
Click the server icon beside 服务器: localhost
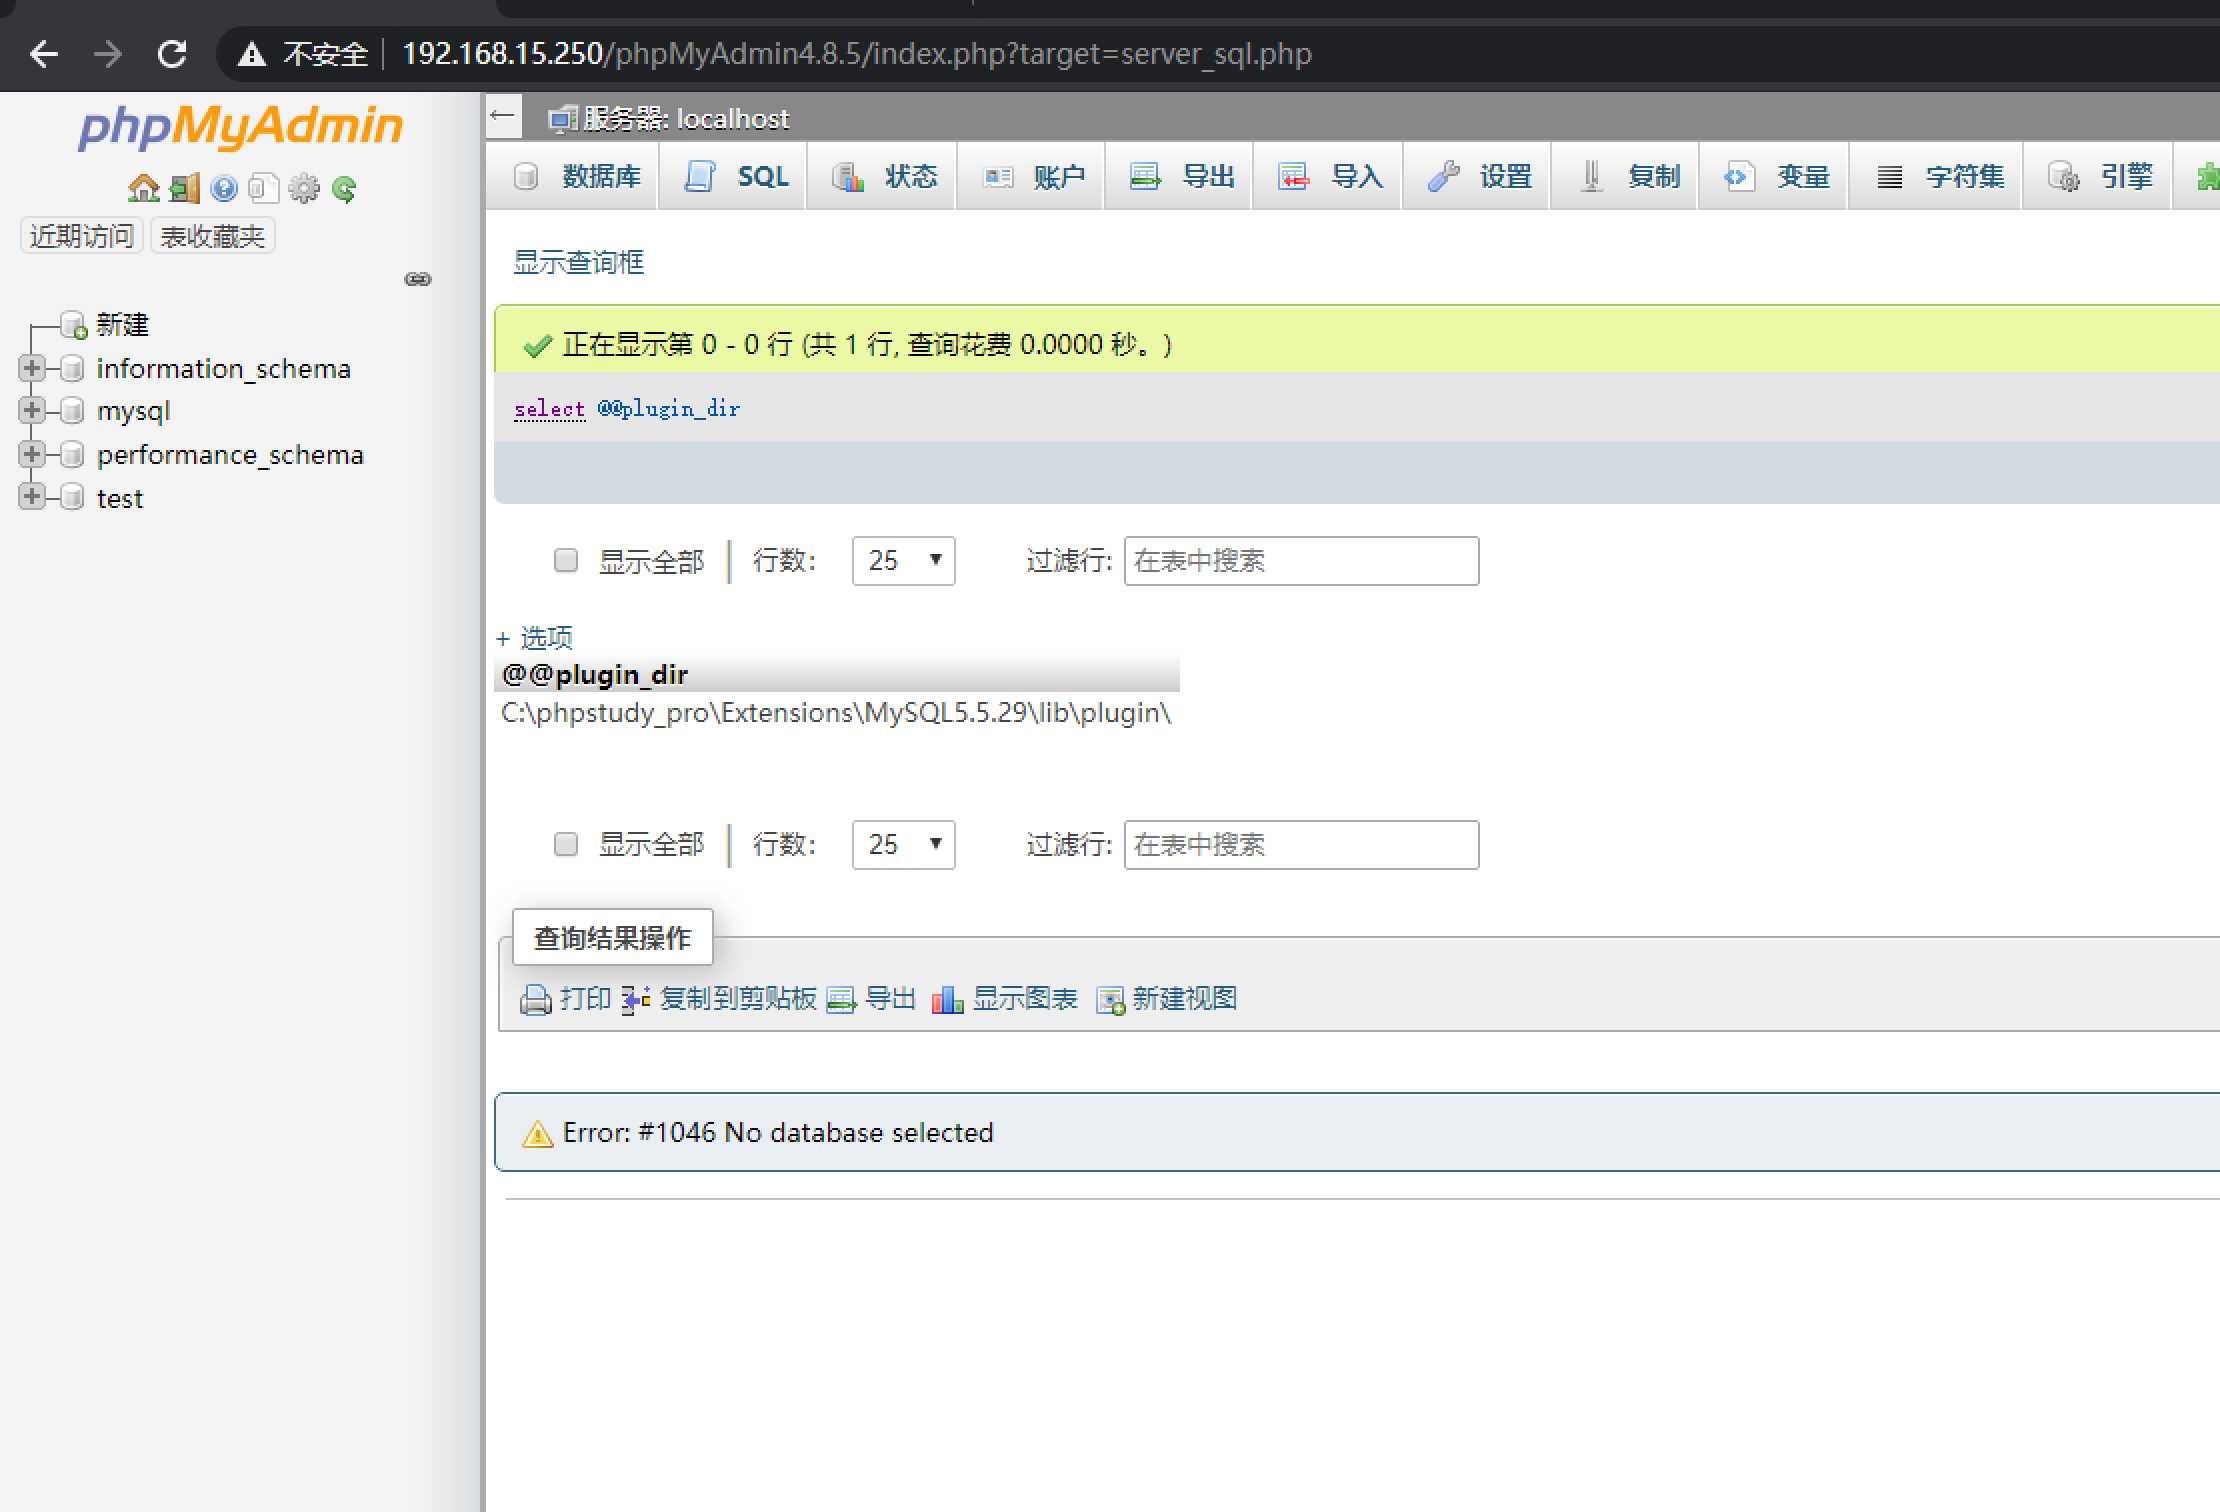point(563,120)
